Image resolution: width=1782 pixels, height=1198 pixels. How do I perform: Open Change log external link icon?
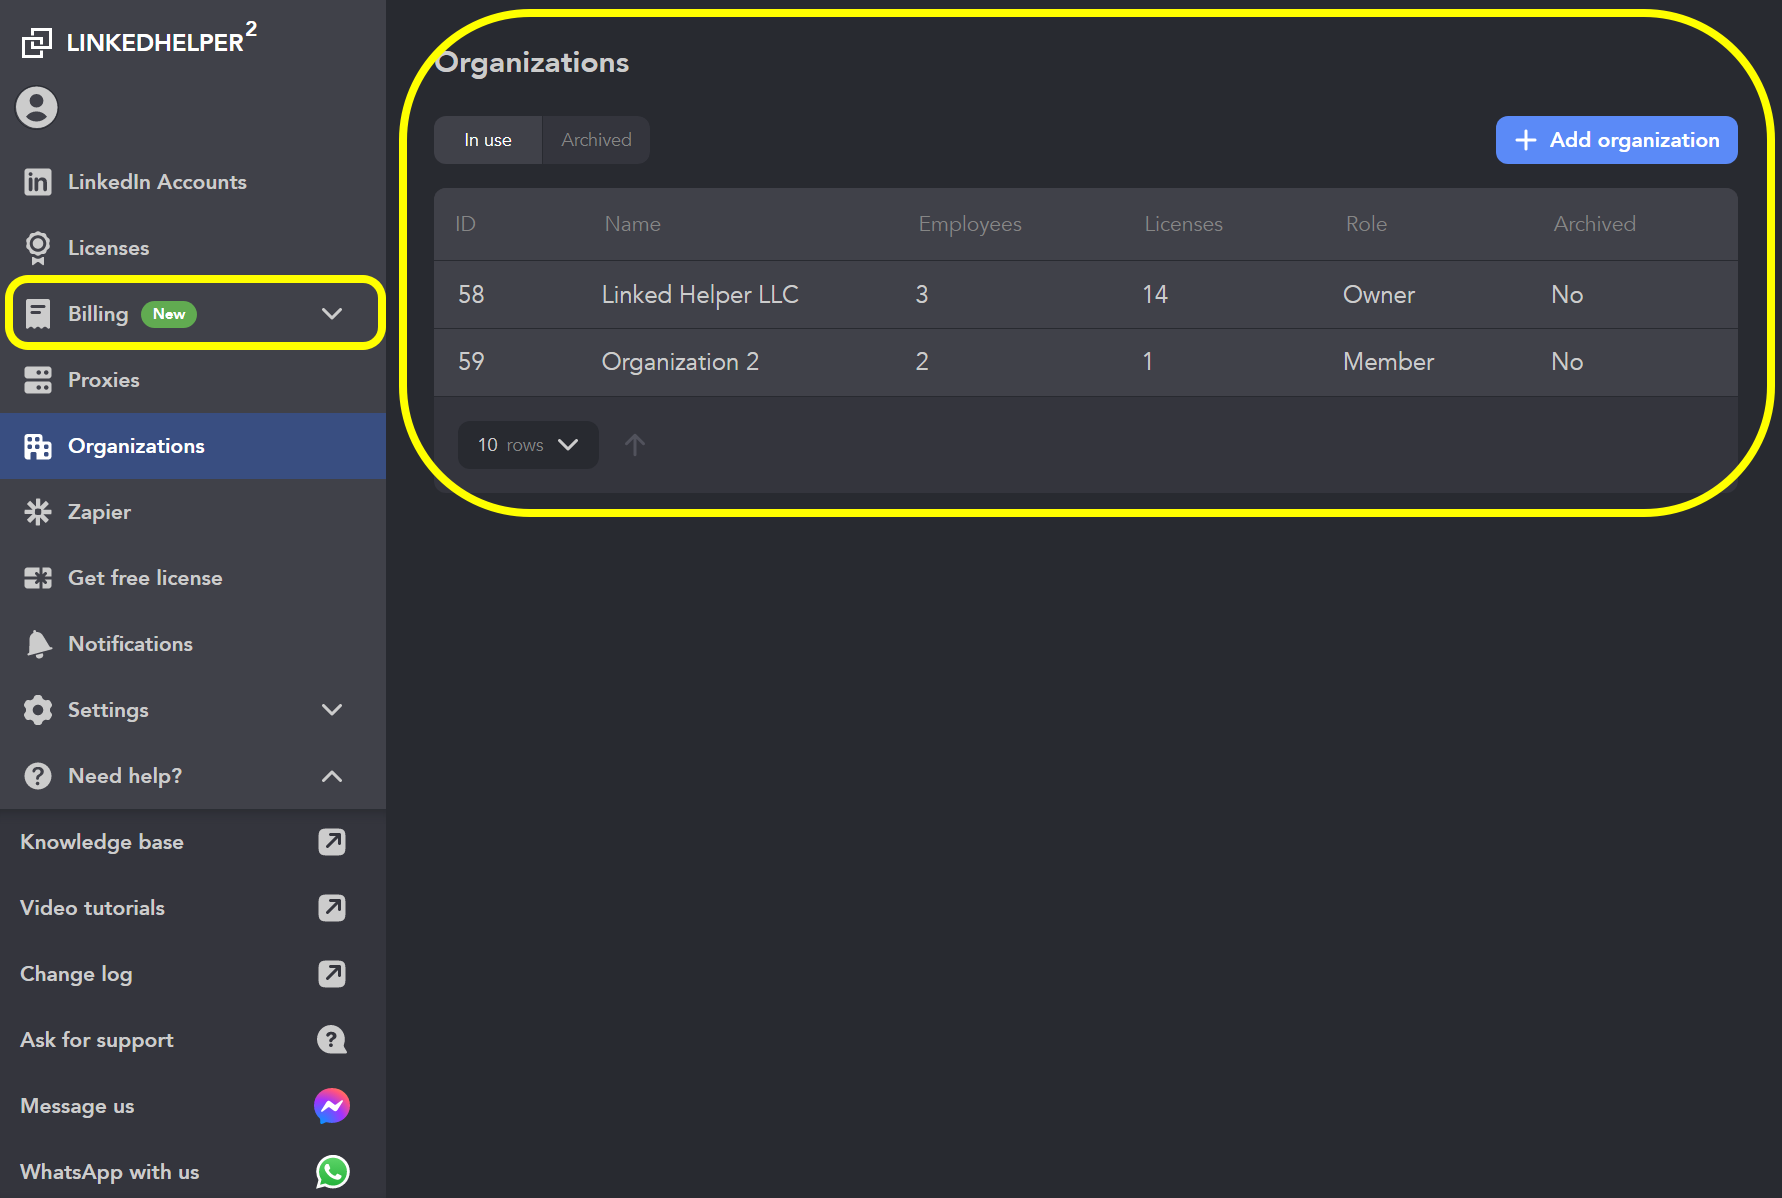pyautogui.click(x=332, y=974)
